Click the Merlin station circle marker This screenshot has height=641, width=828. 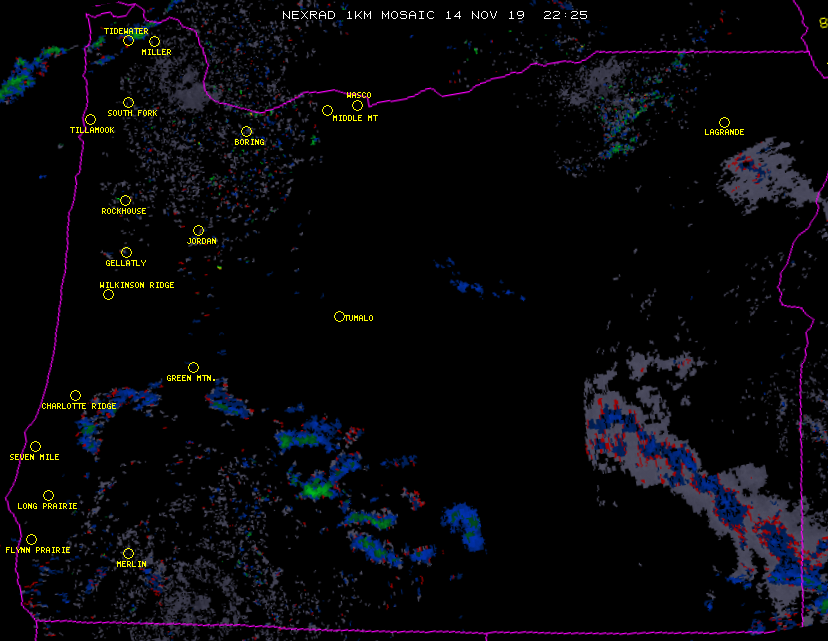[128, 553]
